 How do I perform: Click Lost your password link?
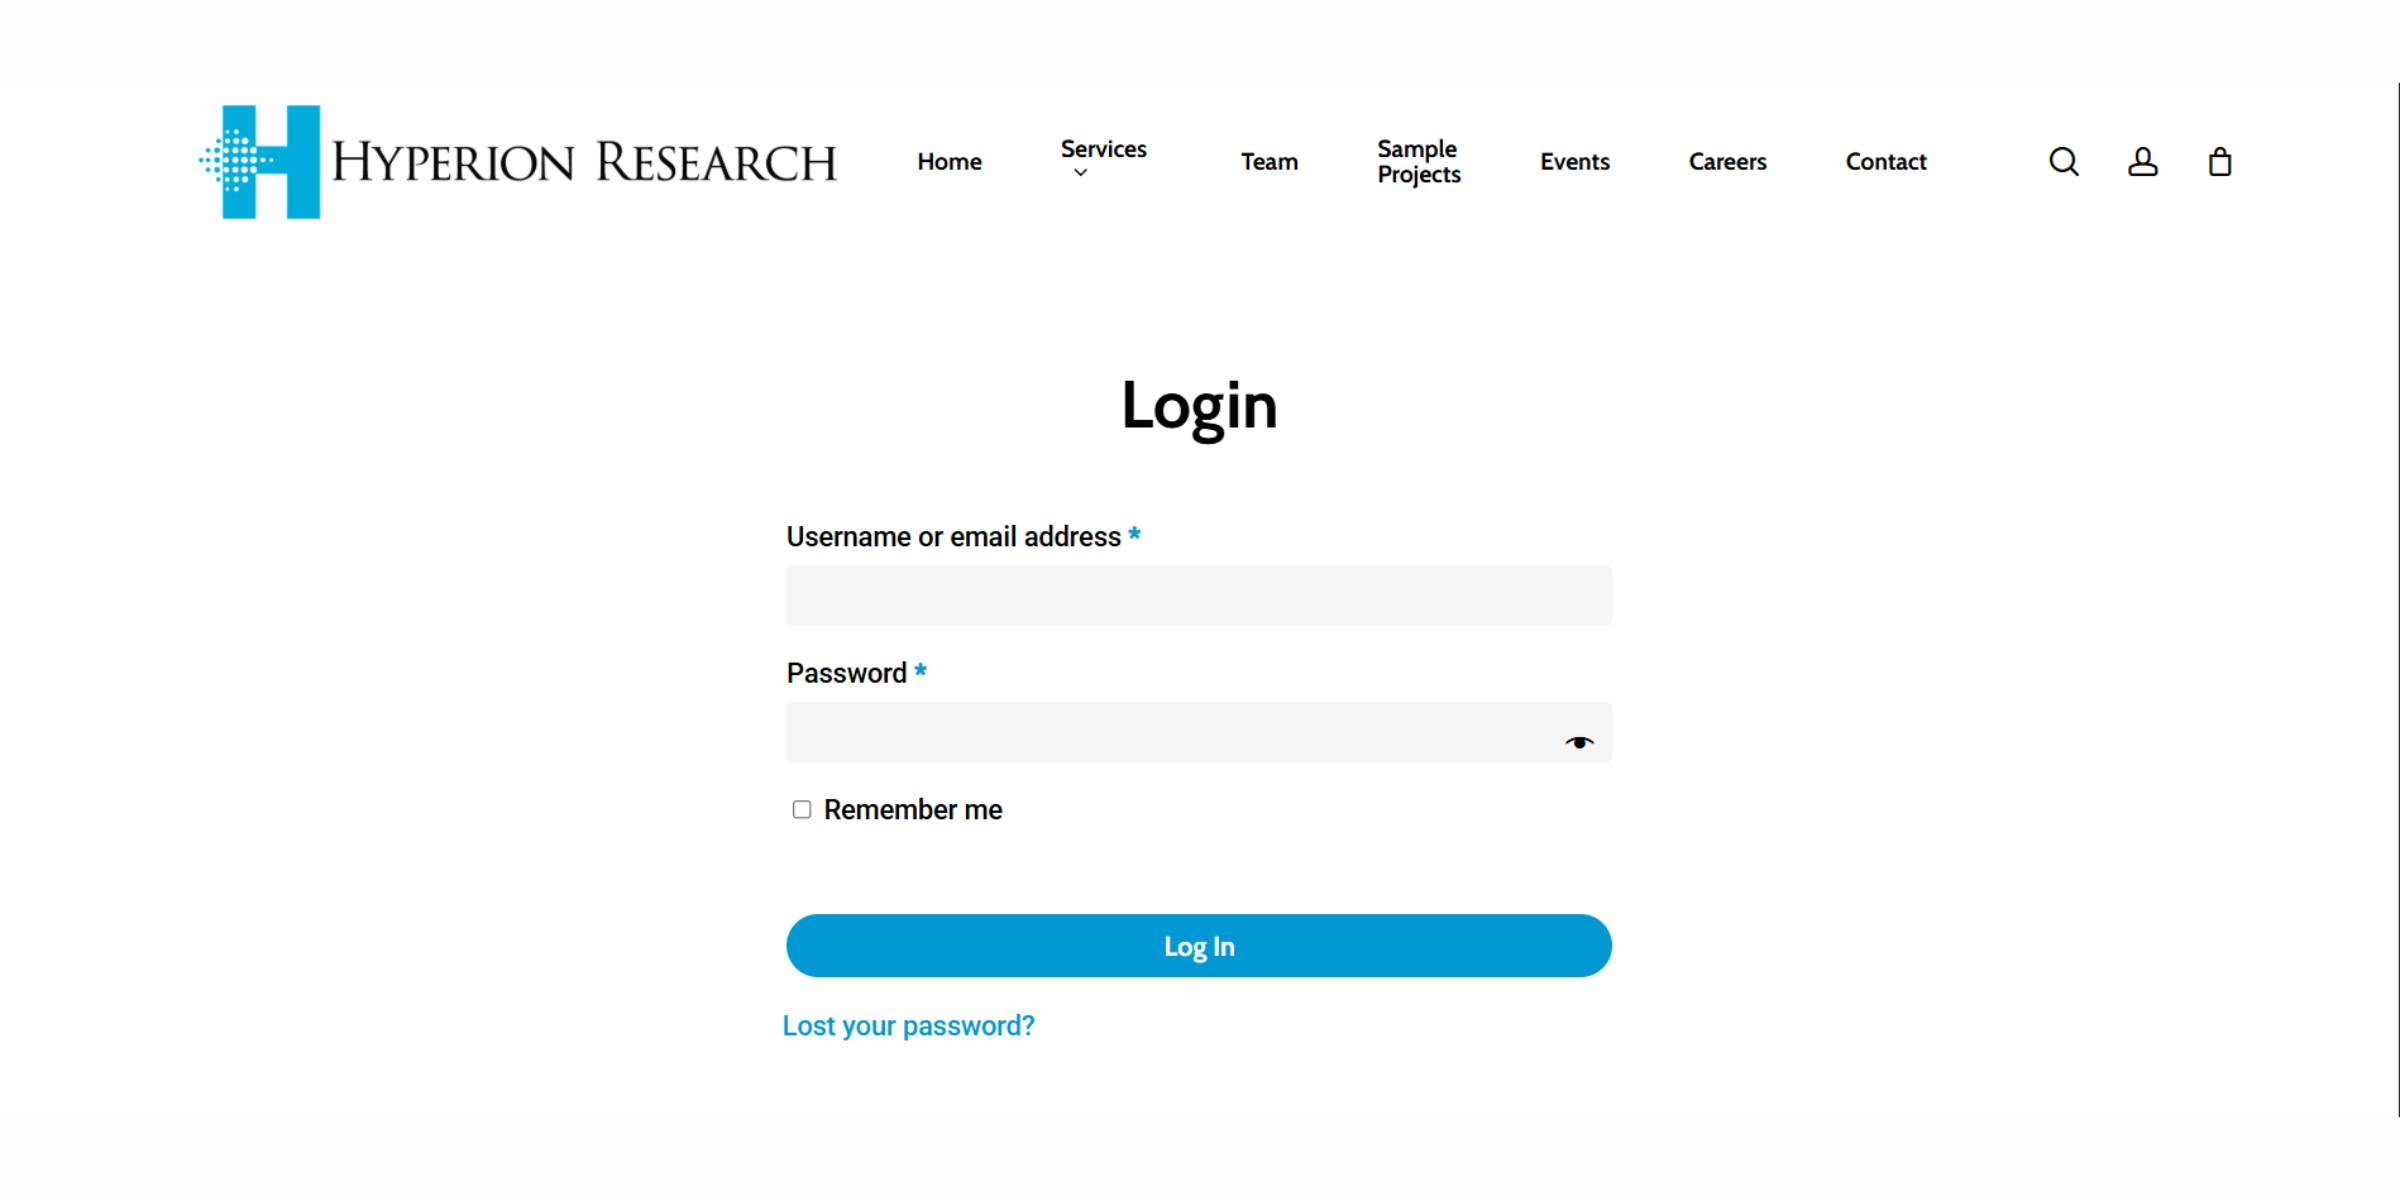click(908, 1026)
